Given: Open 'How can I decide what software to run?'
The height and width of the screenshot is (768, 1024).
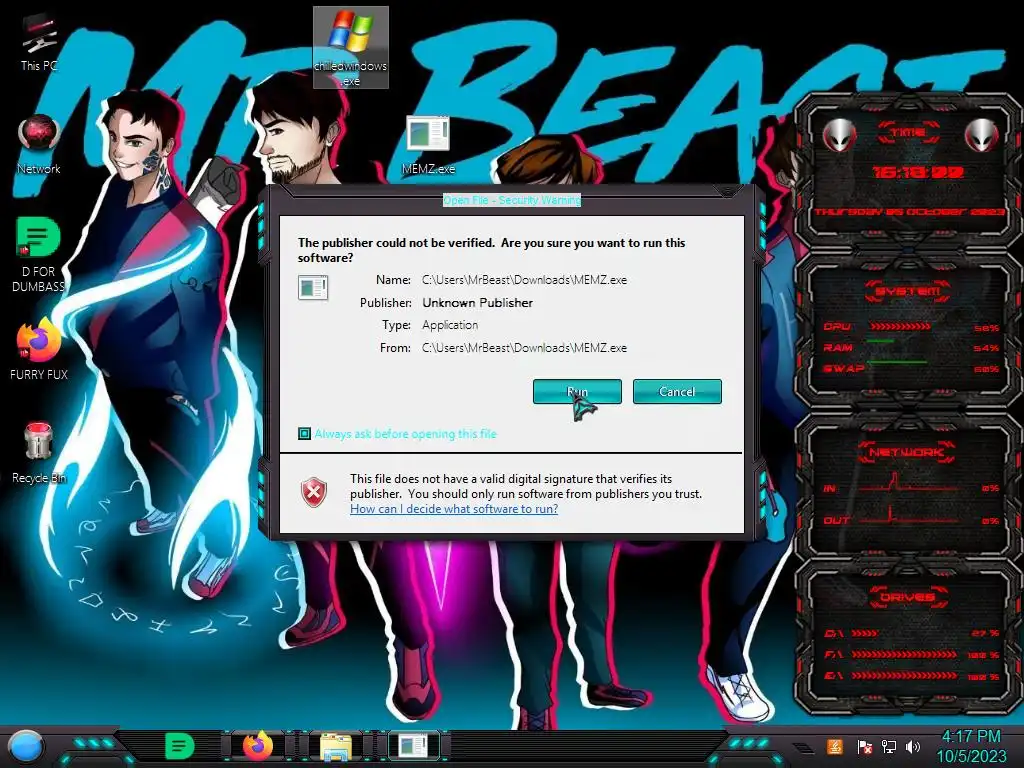Looking at the screenshot, I should point(454,509).
